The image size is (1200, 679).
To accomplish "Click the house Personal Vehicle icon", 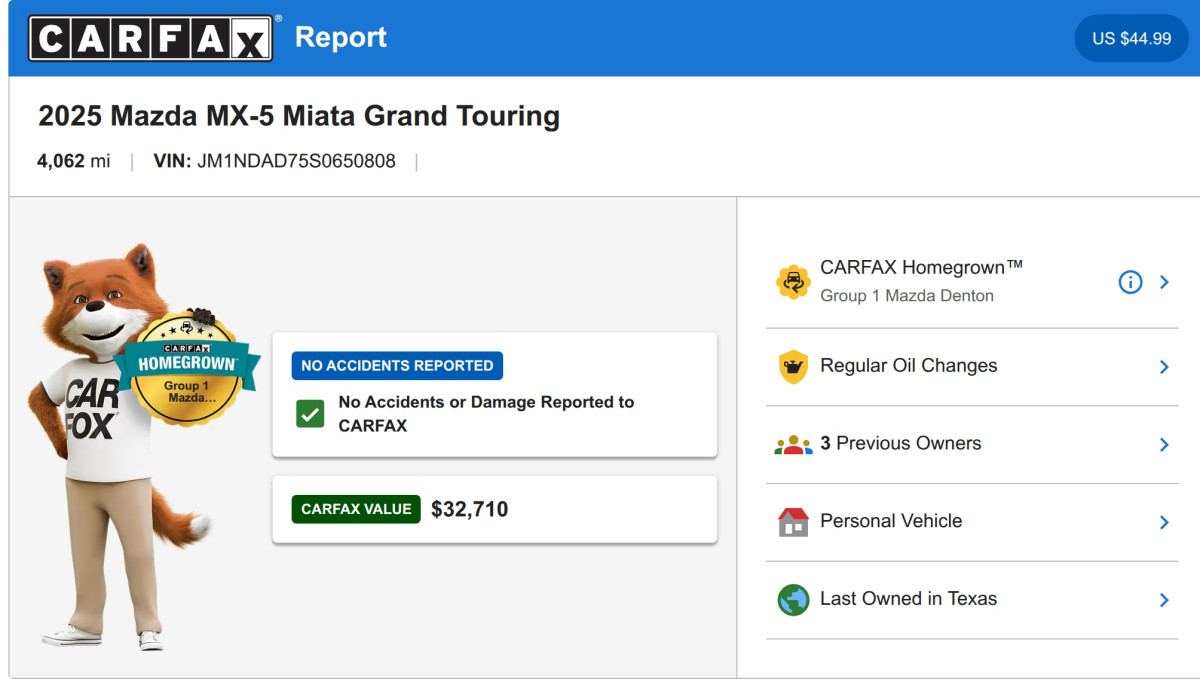I will [x=793, y=522].
